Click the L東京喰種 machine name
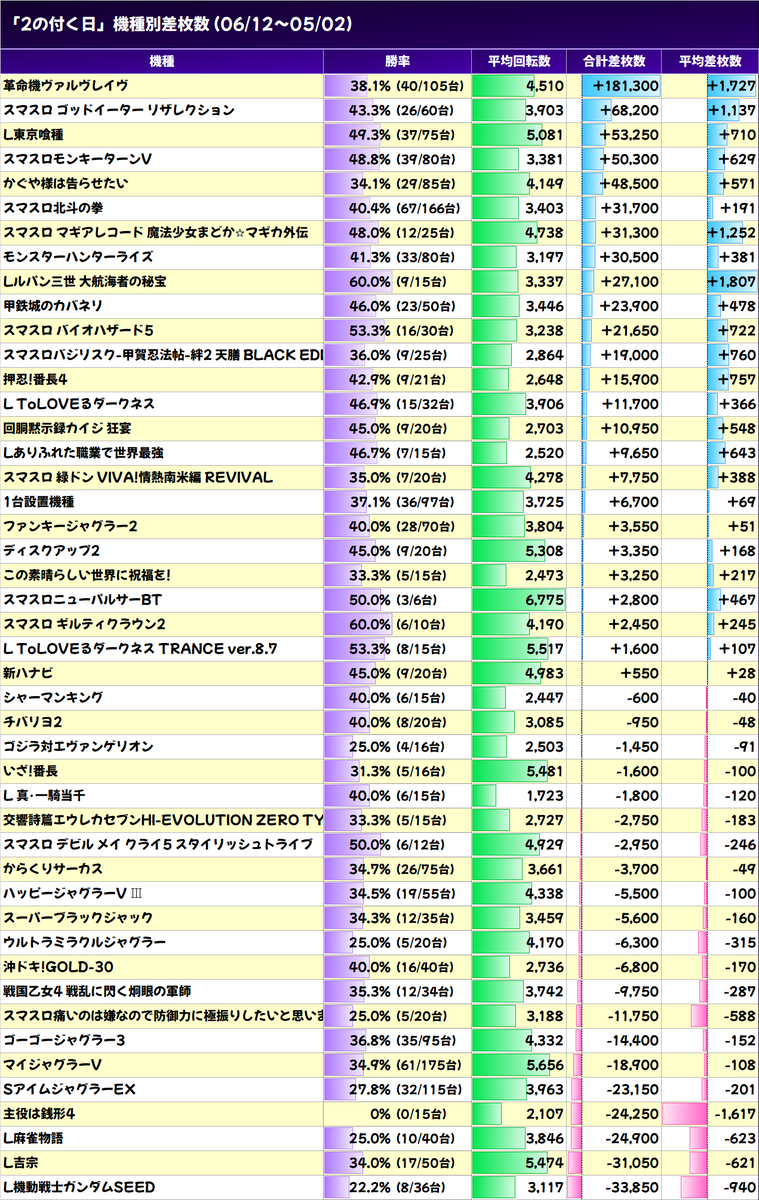This screenshot has height=1200, width=759. (x=36, y=135)
